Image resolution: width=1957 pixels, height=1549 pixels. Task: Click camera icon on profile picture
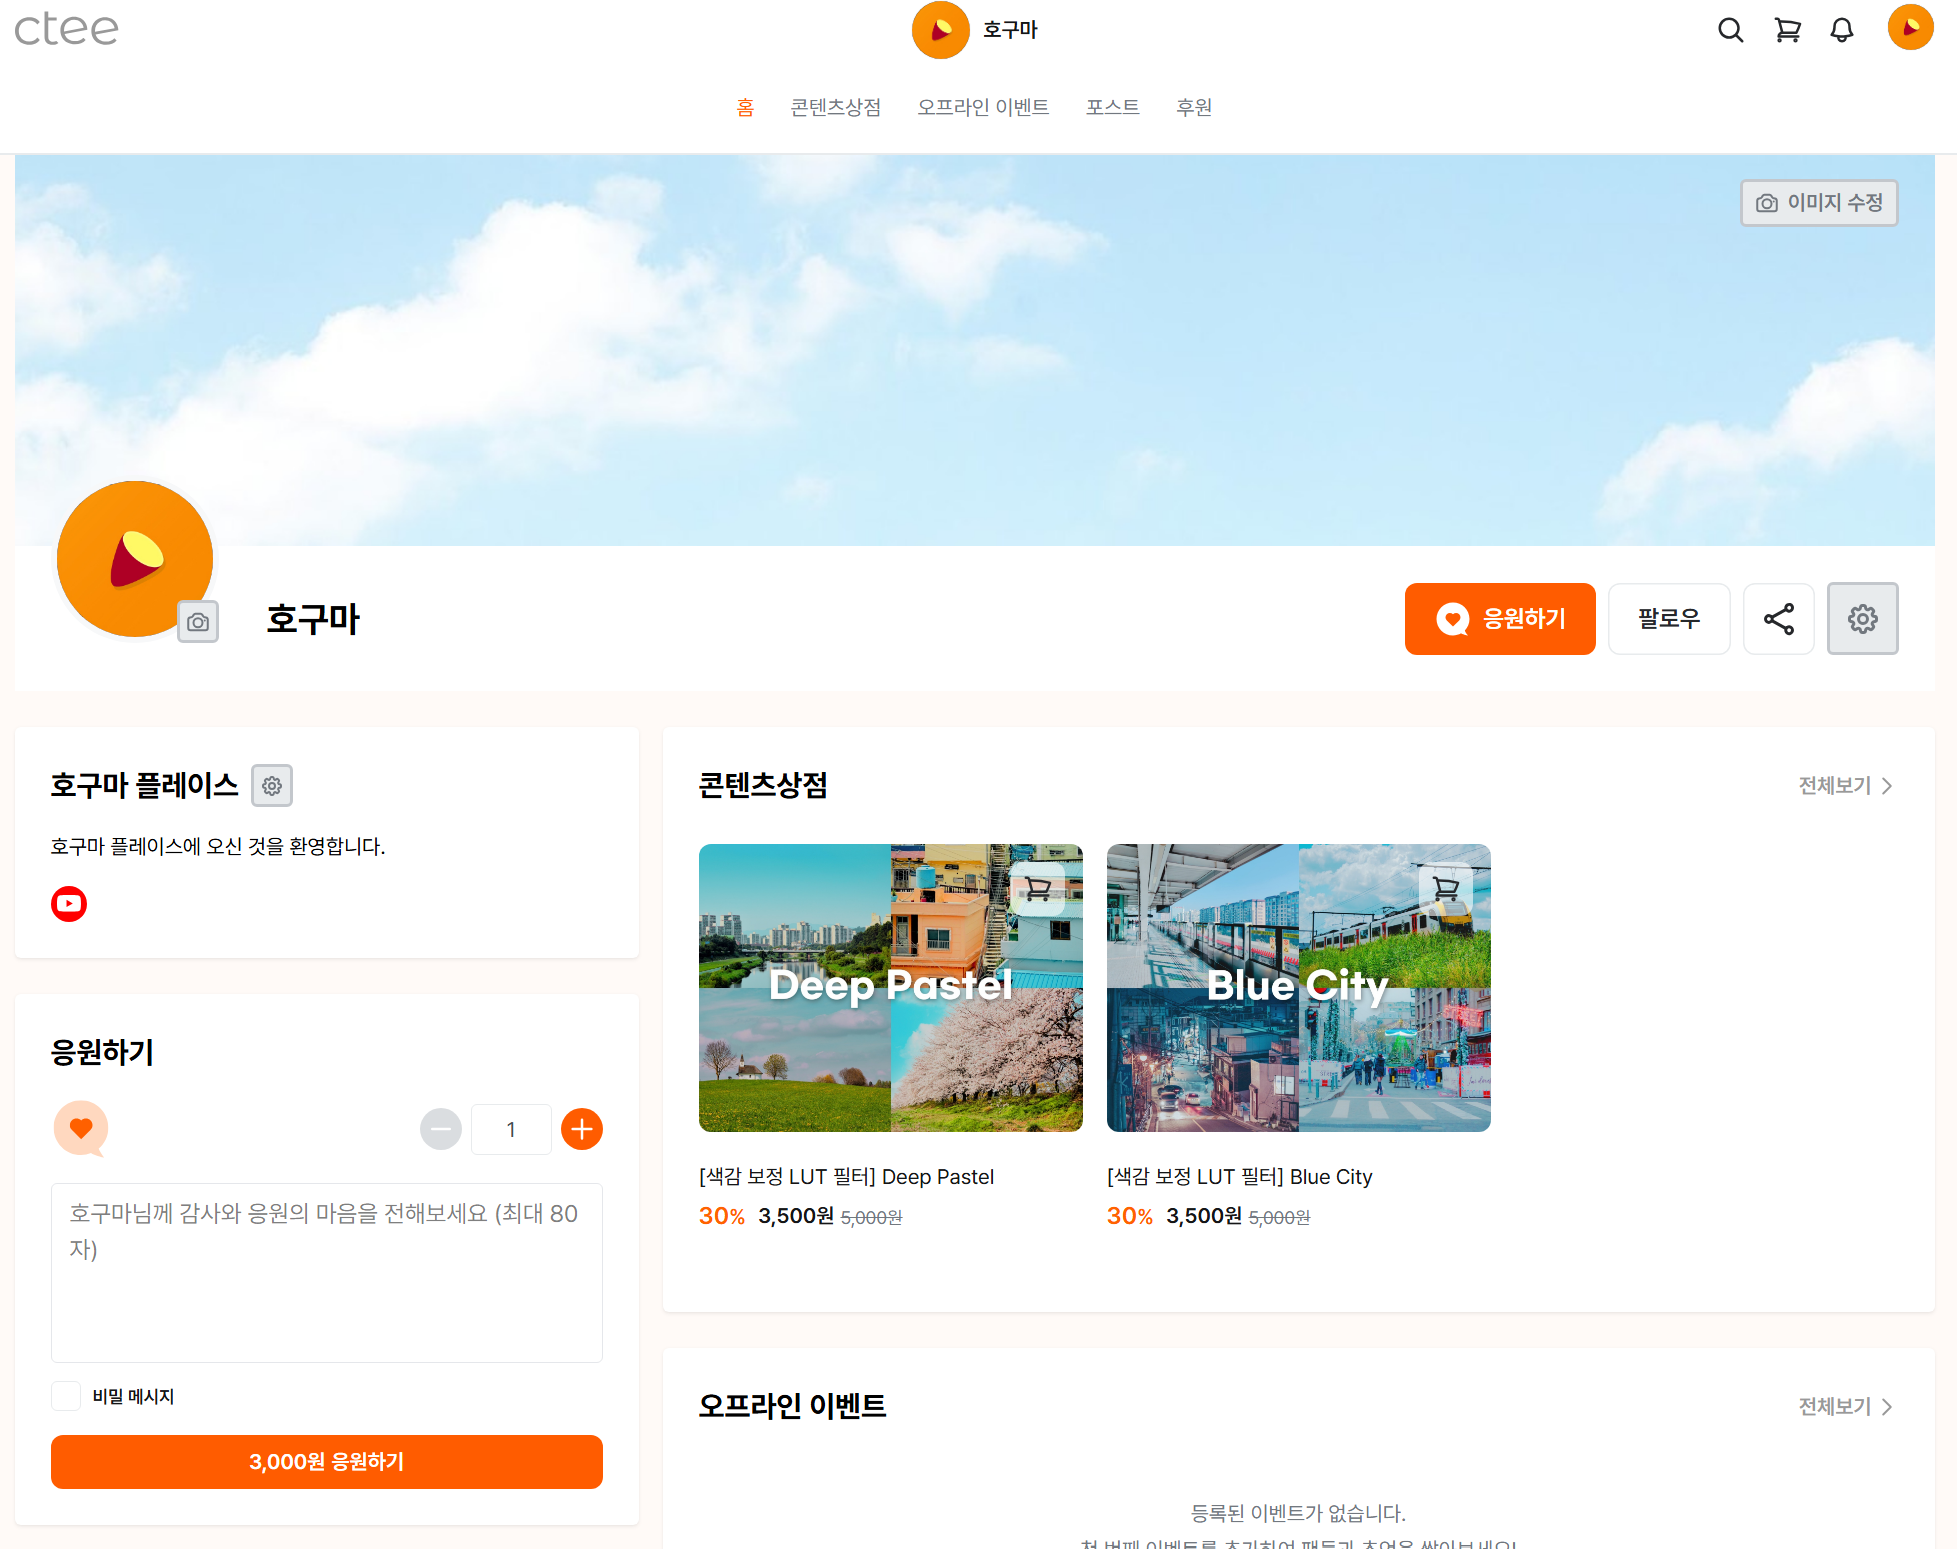tap(198, 622)
